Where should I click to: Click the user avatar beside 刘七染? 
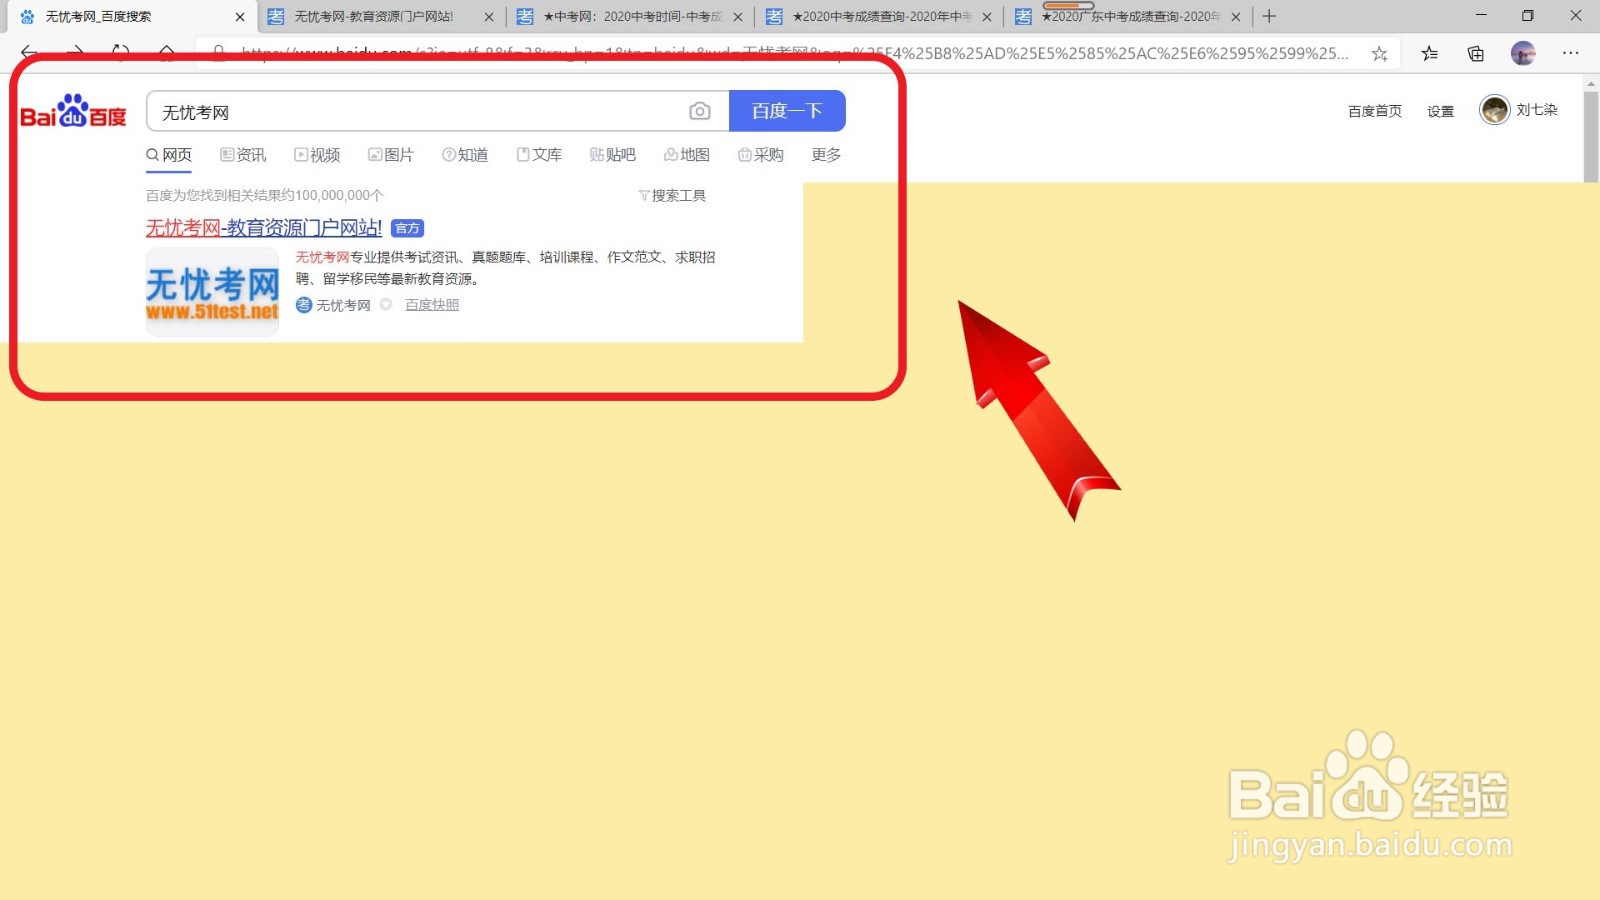(x=1495, y=110)
